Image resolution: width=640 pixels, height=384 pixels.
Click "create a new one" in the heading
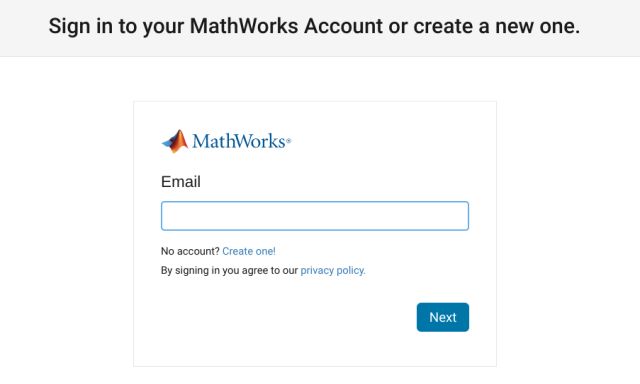[x=496, y=26]
